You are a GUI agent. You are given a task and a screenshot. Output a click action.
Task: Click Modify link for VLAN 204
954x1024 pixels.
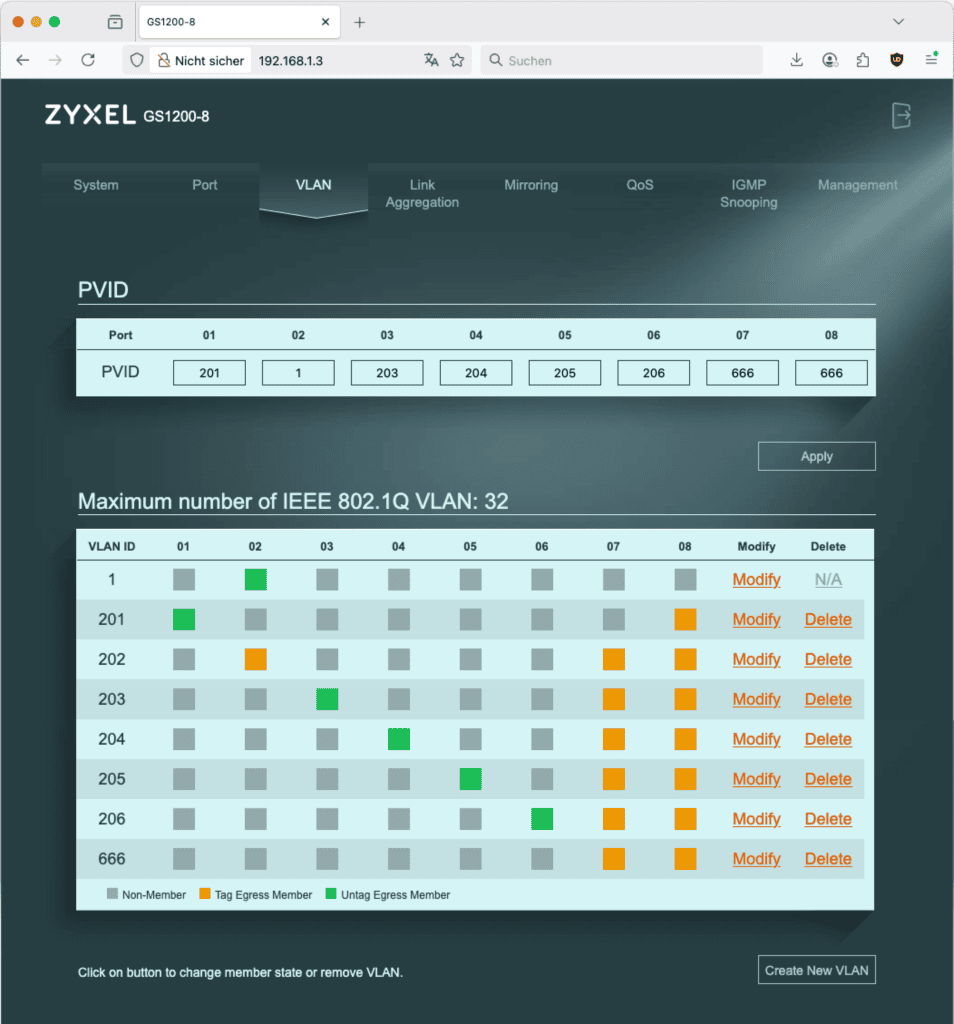[756, 739]
